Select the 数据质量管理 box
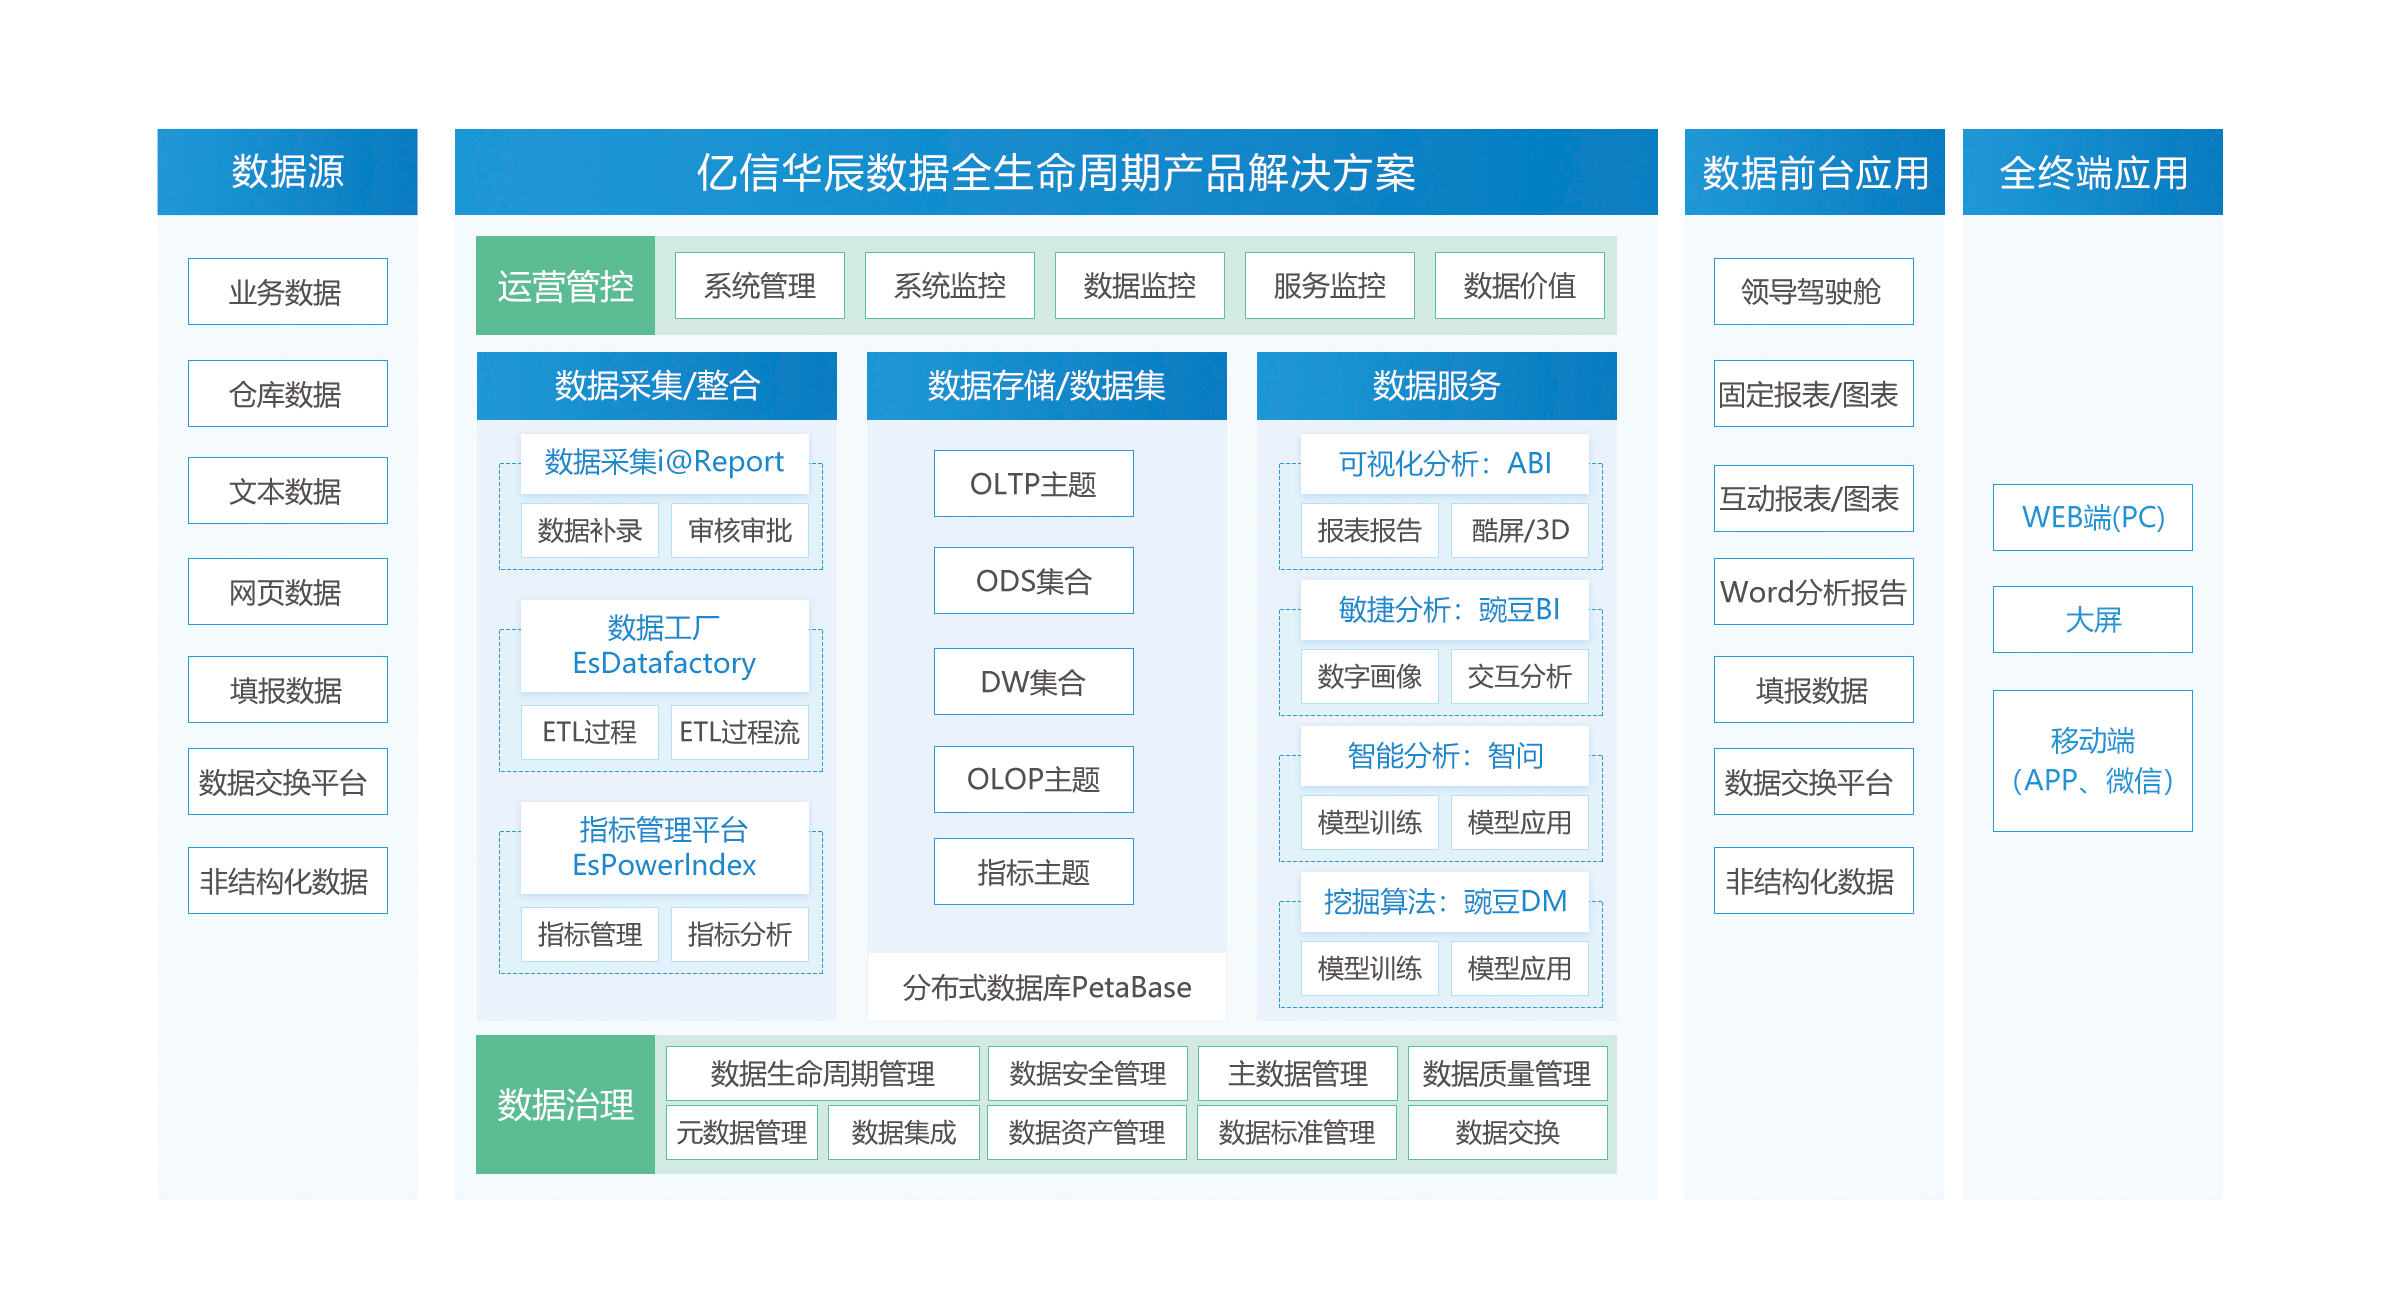The image size is (2404, 1313). [x=1508, y=1074]
